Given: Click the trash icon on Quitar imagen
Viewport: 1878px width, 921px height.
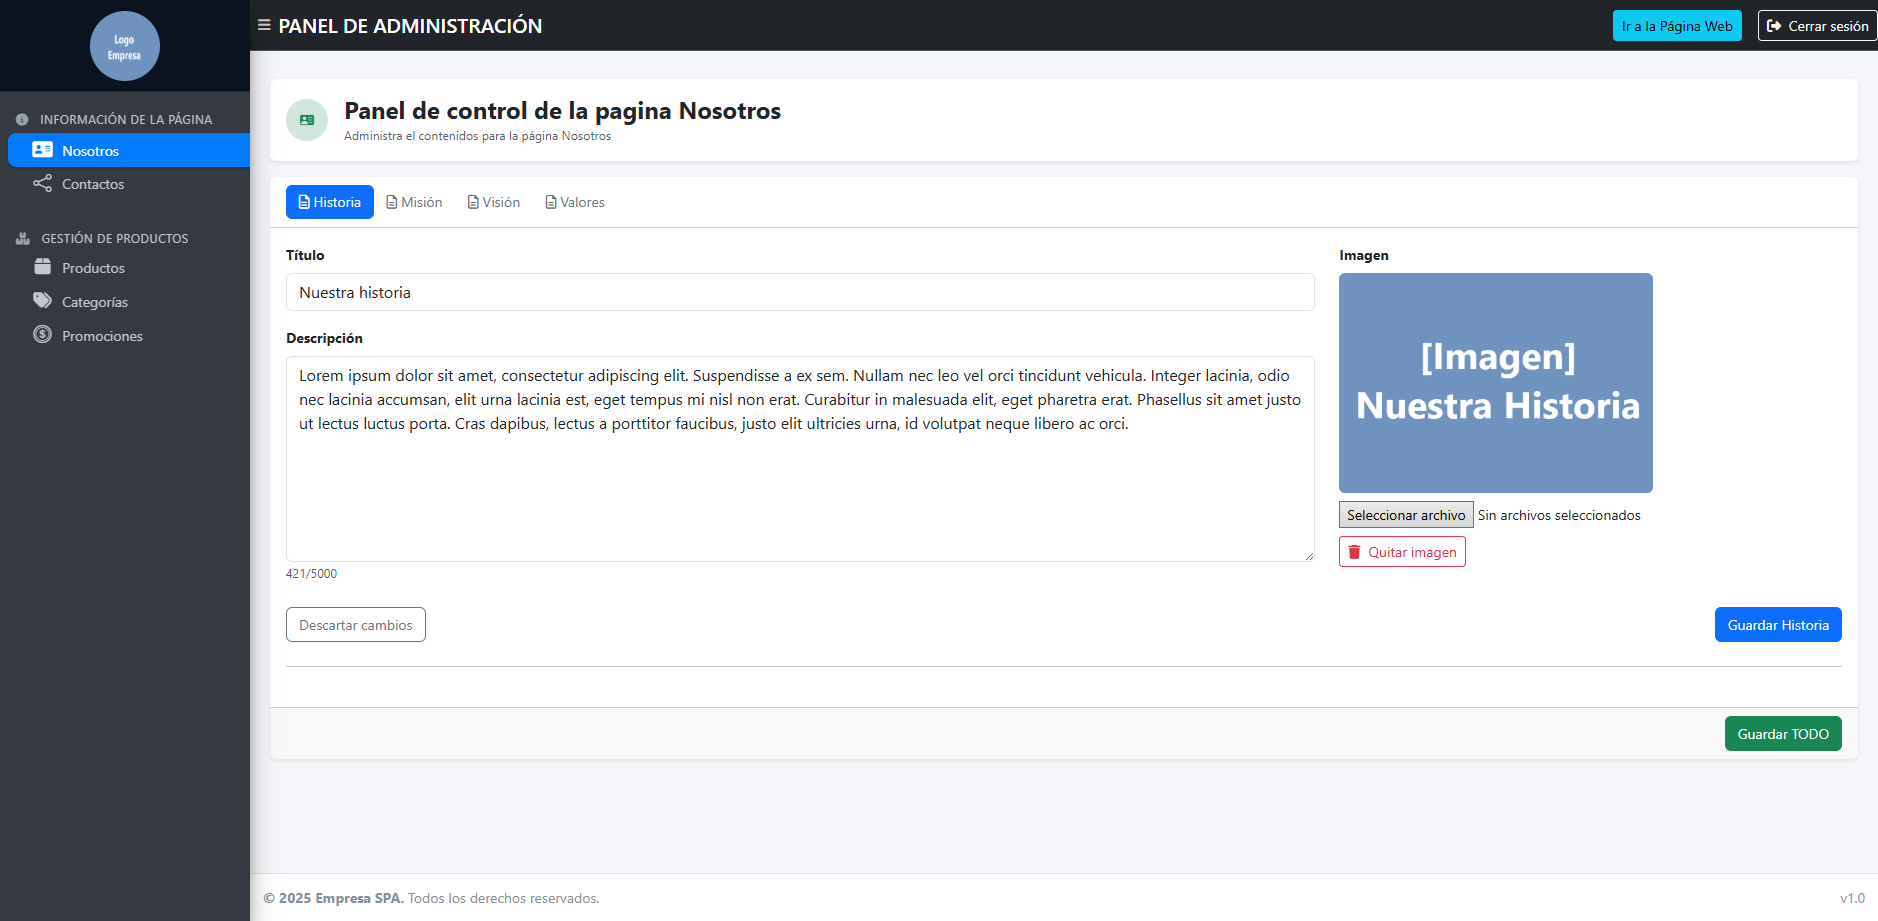Looking at the screenshot, I should [1356, 551].
